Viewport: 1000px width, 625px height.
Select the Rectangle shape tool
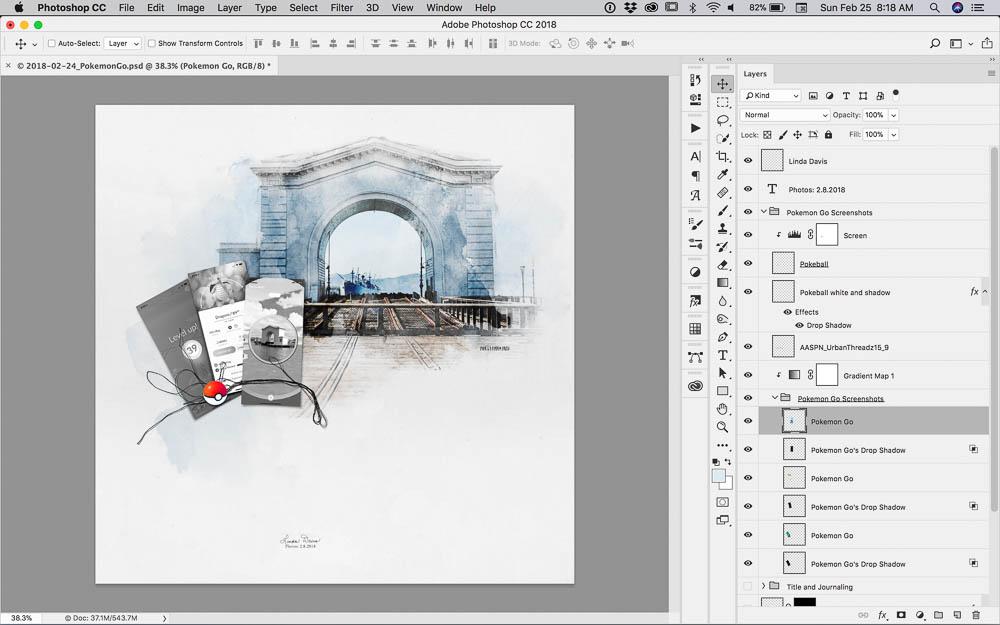[x=722, y=391]
